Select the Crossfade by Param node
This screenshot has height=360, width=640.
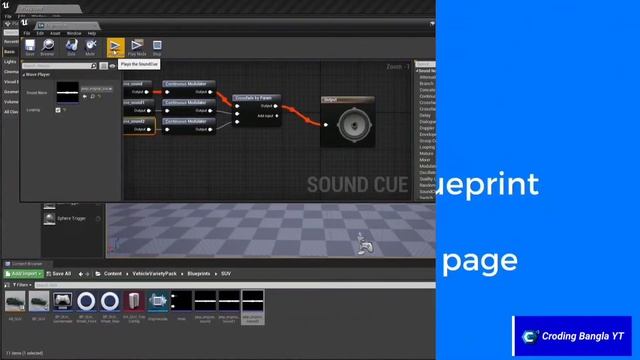[x=257, y=110]
